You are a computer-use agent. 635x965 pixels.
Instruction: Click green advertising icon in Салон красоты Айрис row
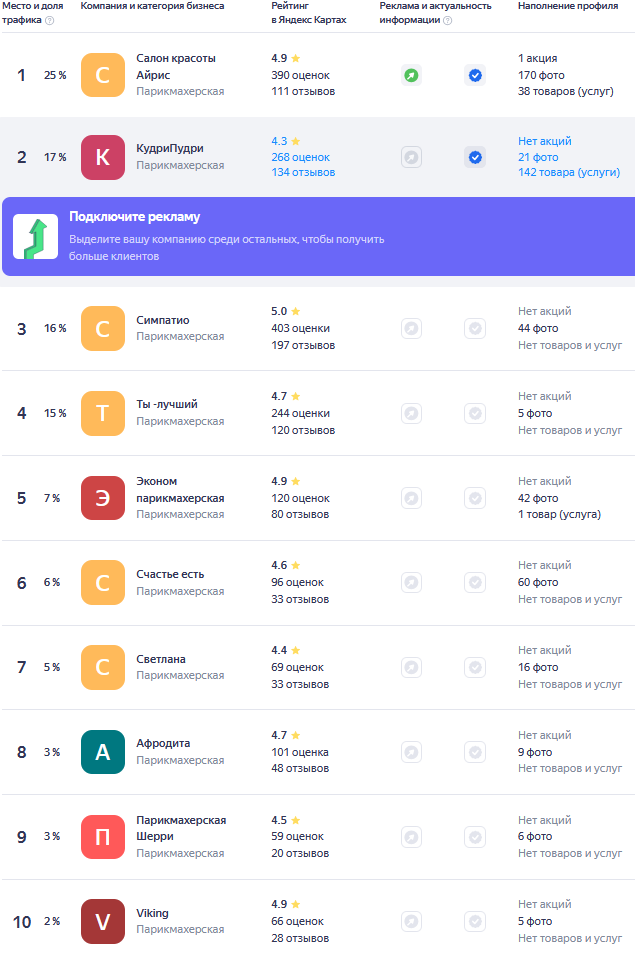(411, 75)
